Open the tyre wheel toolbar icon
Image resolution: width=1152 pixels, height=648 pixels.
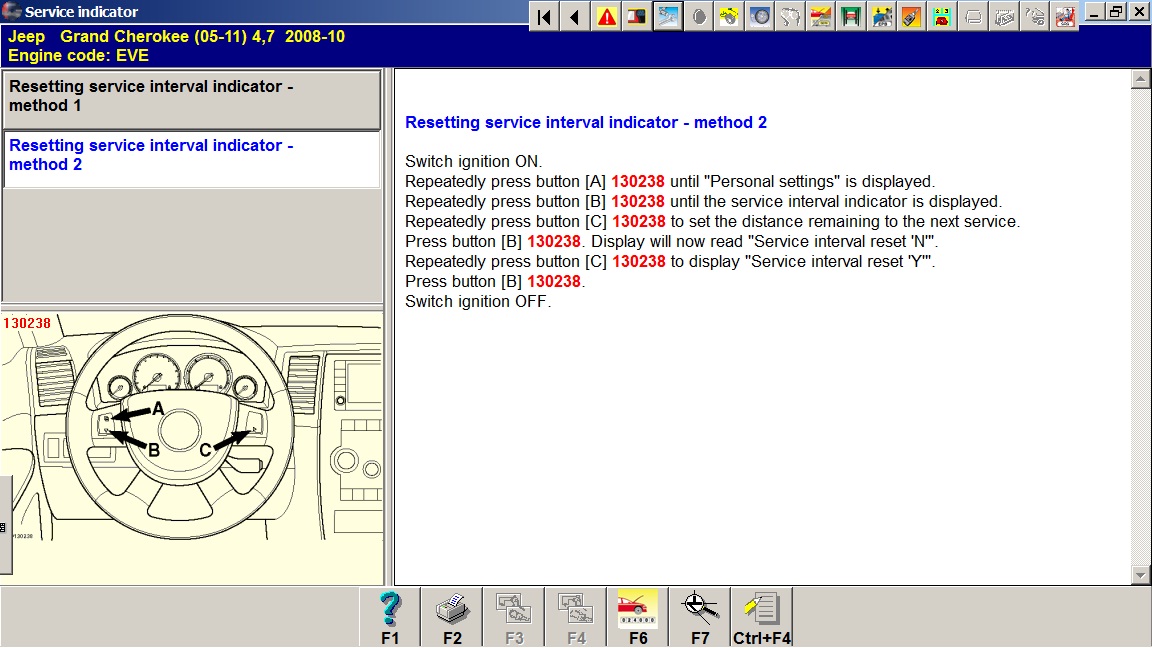pos(760,17)
